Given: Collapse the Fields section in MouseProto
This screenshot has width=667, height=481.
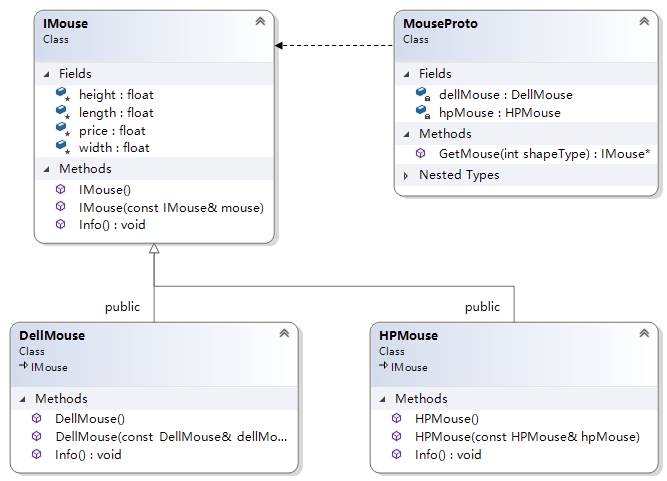Looking at the screenshot, I should (406, 74).
